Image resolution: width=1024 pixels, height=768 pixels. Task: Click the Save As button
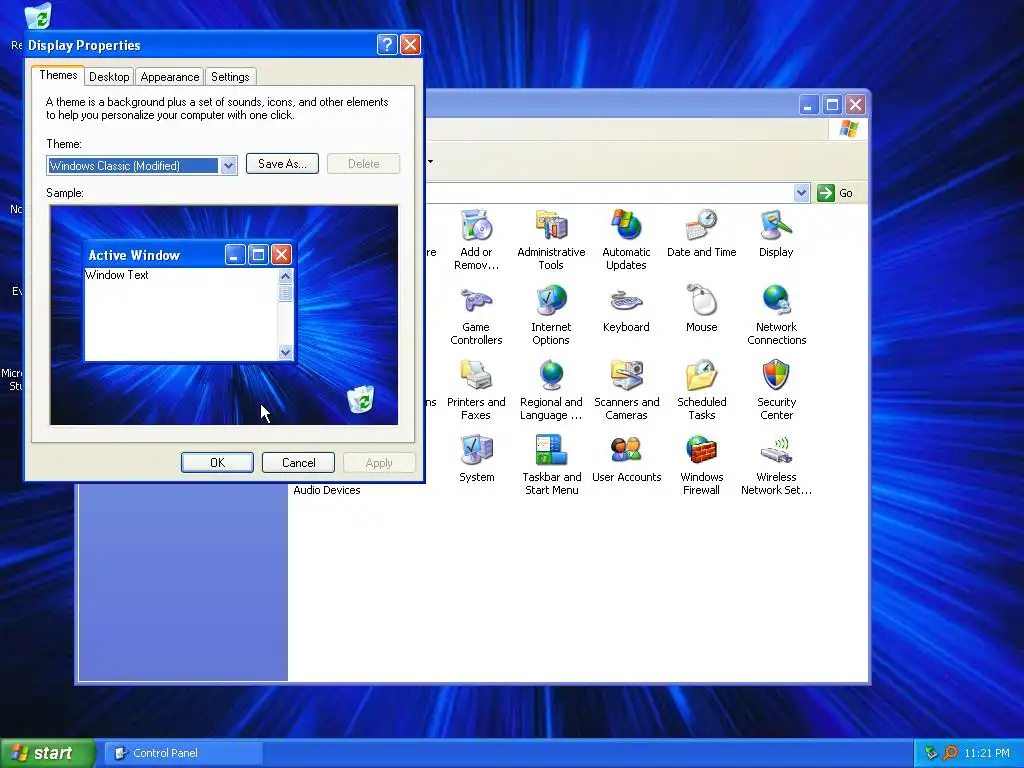282,164
